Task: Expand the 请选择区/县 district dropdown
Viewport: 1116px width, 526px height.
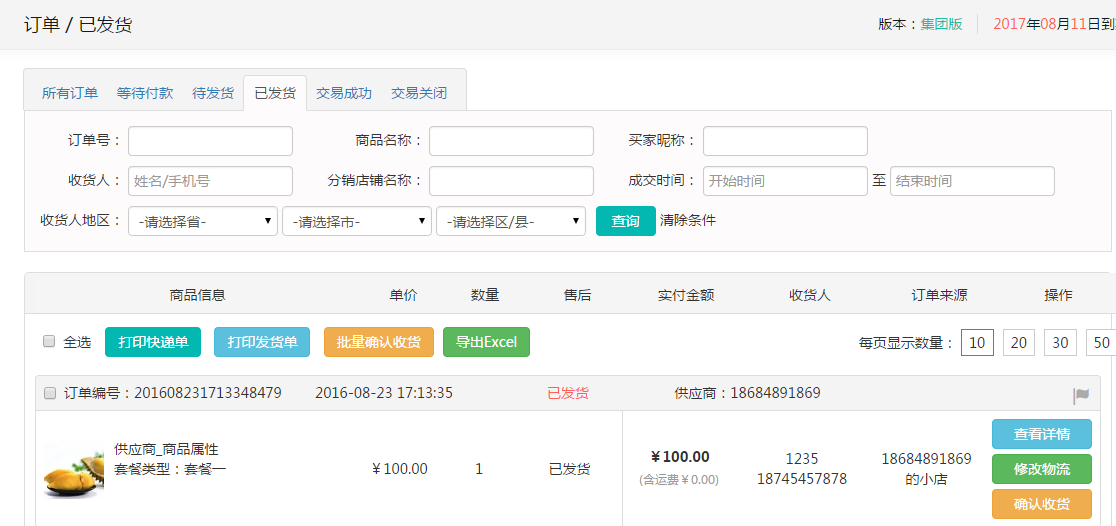Action: [511, 221]
